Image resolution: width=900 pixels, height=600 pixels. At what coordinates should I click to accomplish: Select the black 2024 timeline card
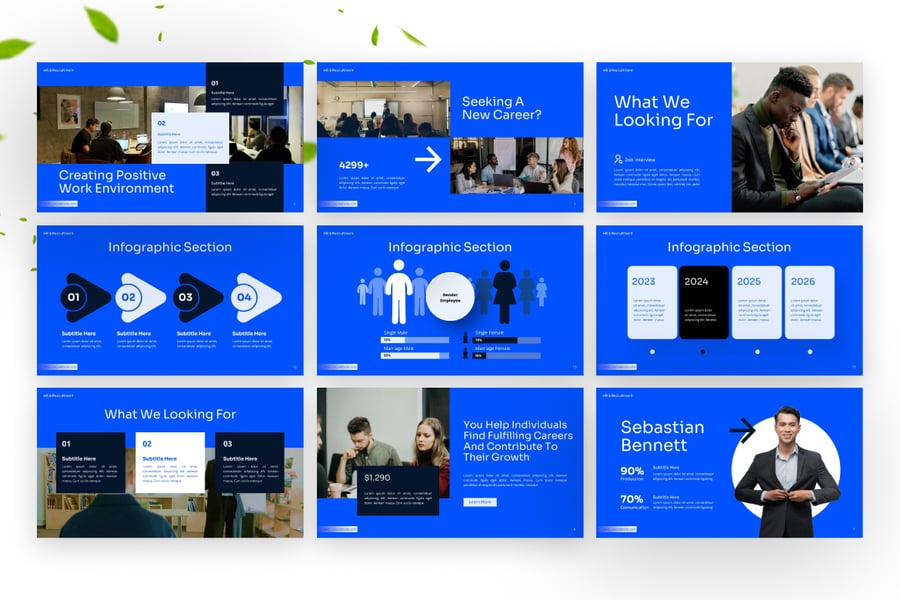click(704, 302)
